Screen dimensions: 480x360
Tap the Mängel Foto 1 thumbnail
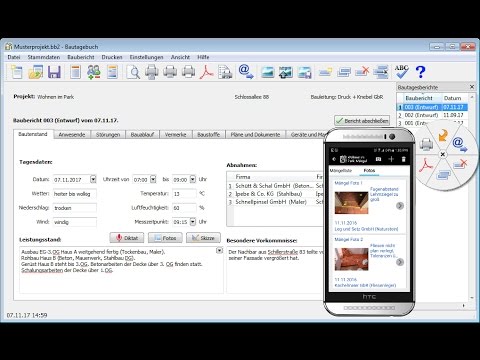(351, 203)
